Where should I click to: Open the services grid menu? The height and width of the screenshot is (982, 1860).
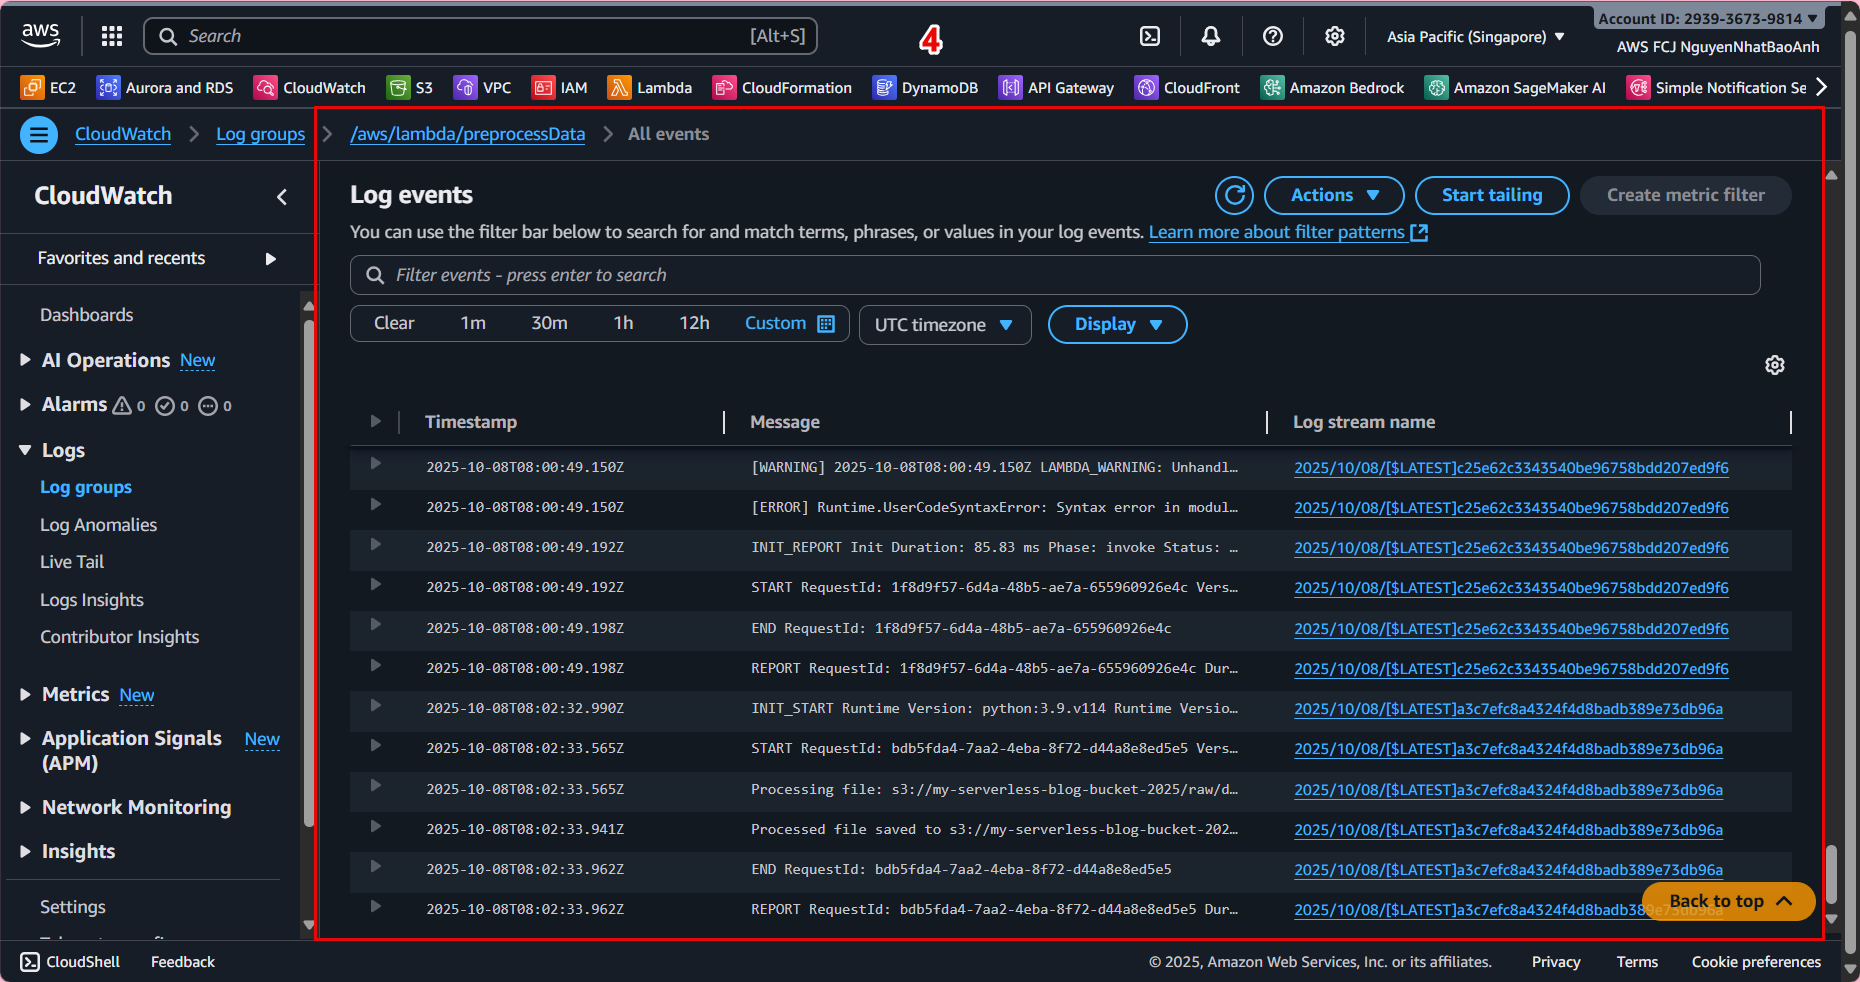[x=112, y=36]
